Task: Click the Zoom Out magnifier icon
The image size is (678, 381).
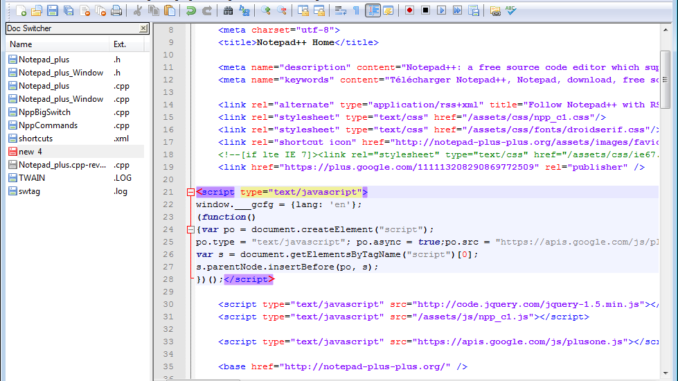Action: [x=282, y=11]
